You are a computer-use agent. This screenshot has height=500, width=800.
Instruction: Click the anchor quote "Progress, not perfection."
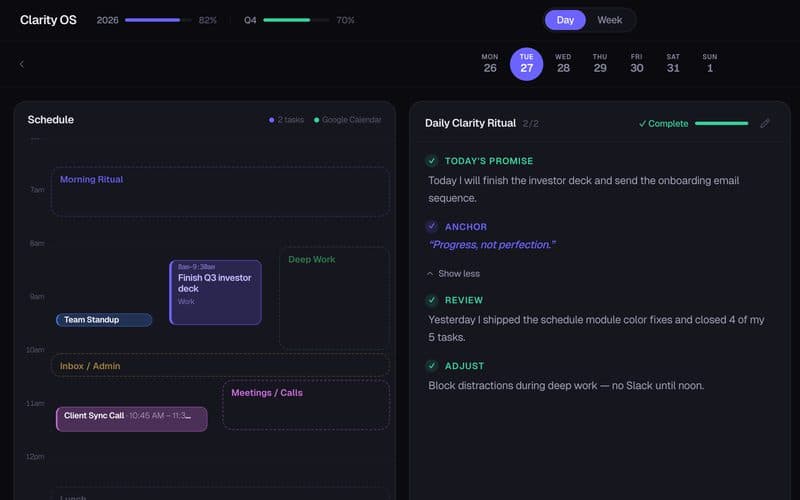pyautogui.click(x=492, y=245)
